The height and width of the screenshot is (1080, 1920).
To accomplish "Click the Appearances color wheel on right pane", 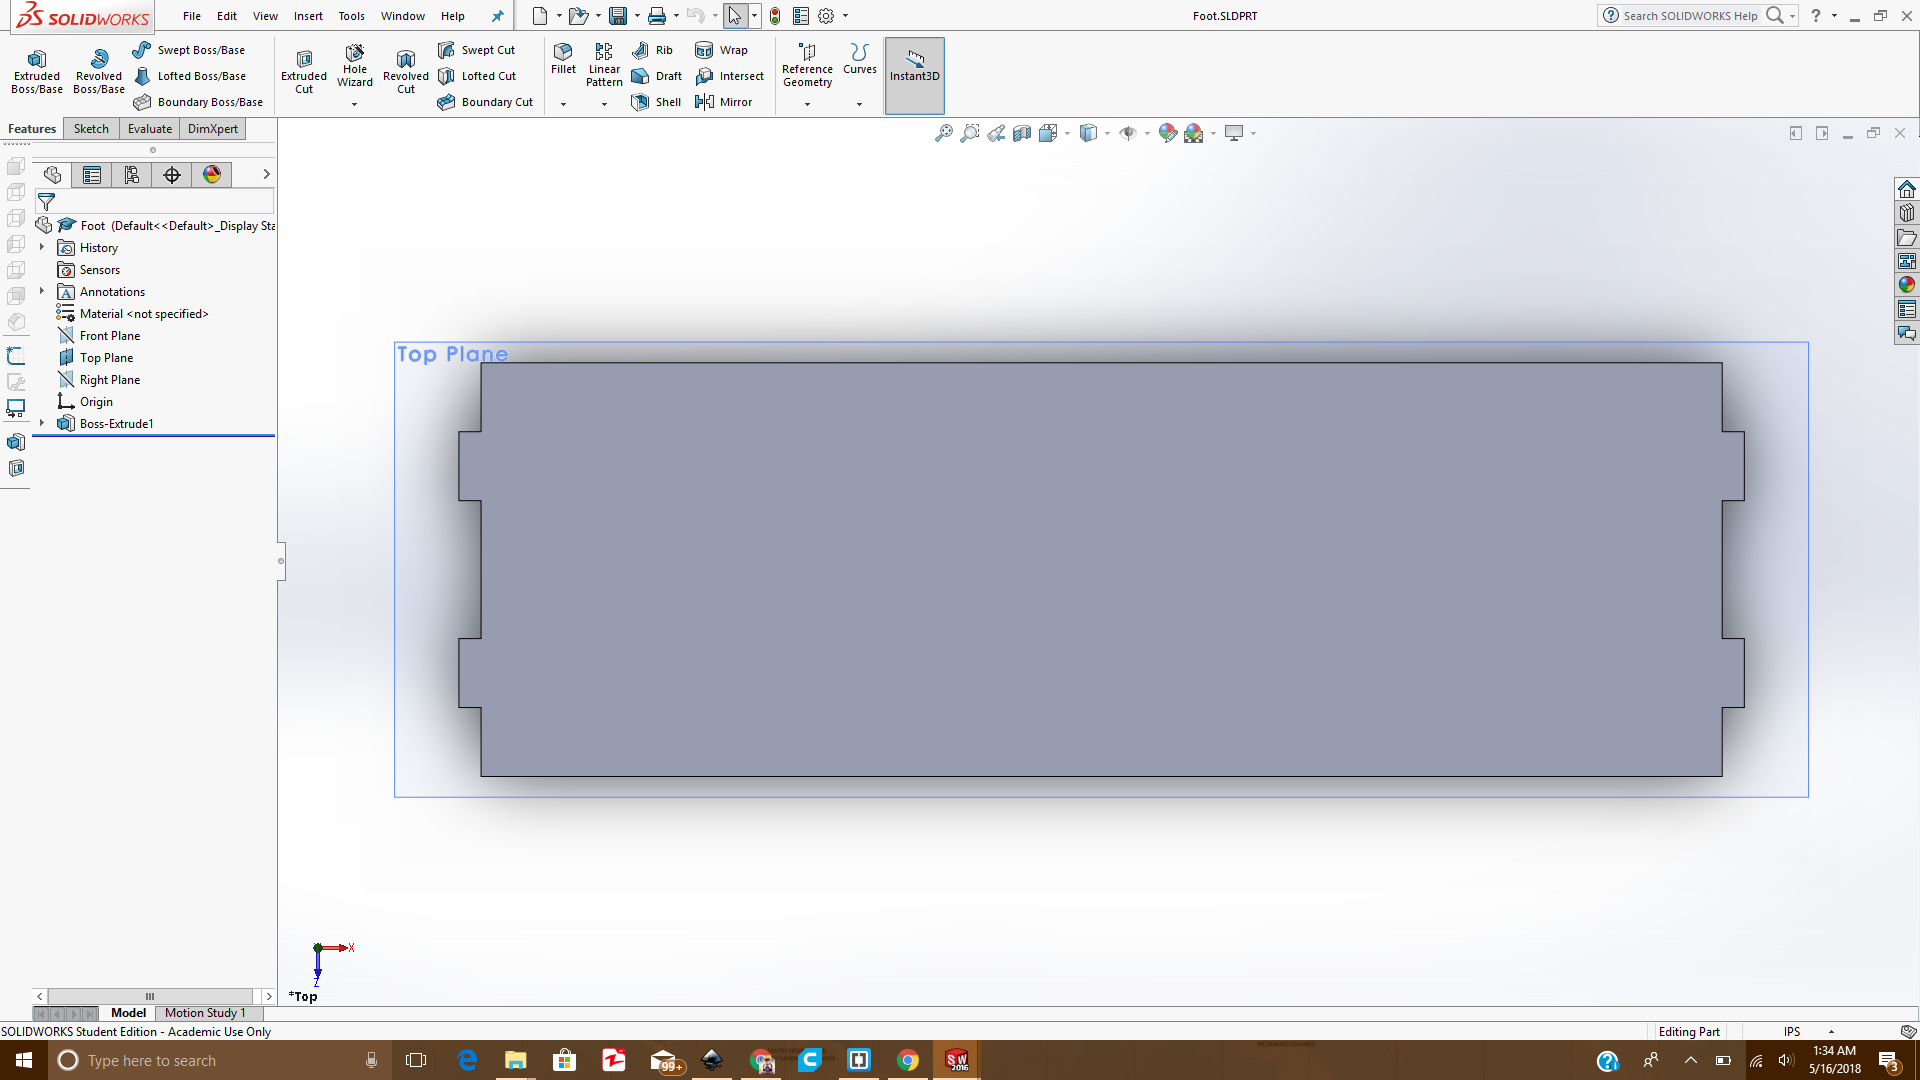I will [1907, 285].
